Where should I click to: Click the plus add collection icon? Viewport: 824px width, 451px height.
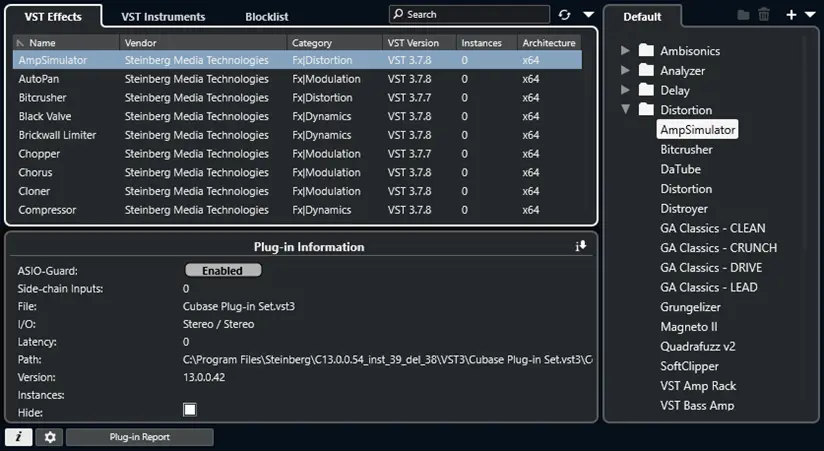(x=791, y=15)
